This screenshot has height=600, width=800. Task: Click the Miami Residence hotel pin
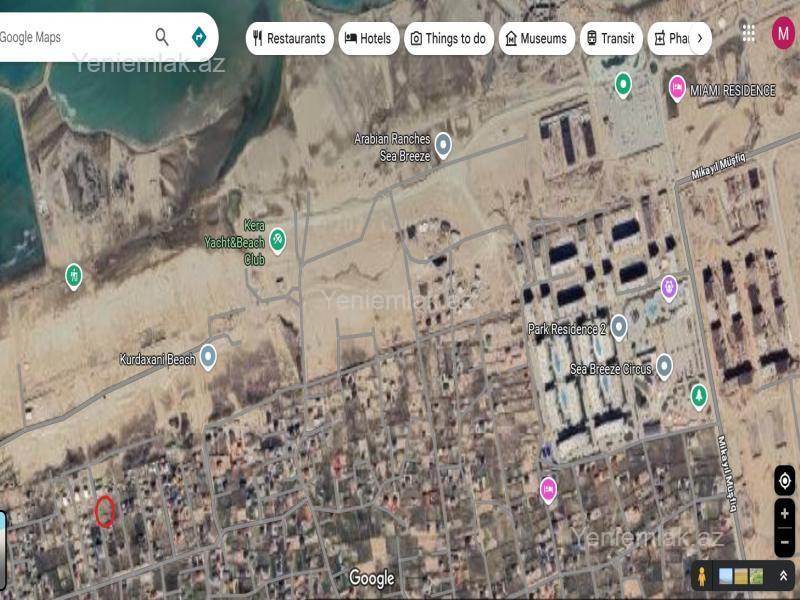click(x=677, y=88)
